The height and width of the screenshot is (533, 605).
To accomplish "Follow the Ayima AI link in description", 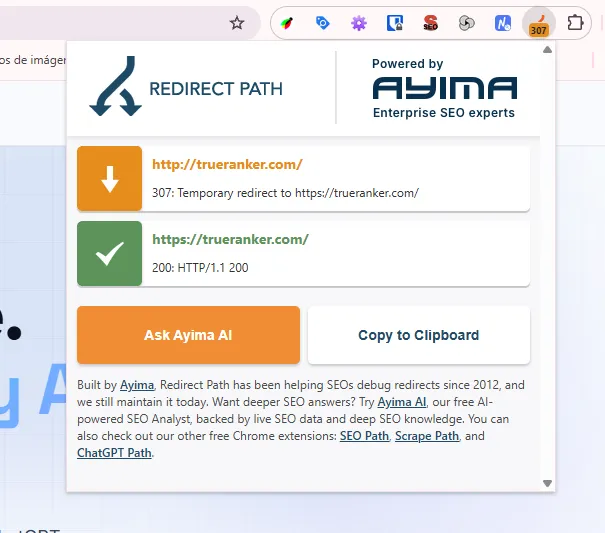I will click(402, 402).
